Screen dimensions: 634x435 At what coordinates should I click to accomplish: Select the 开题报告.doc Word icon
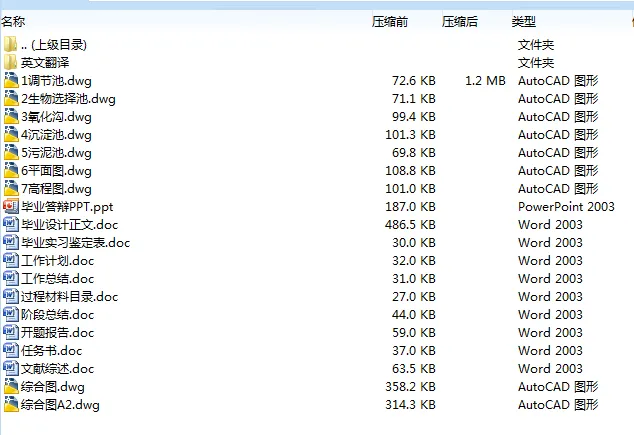(11, 333)
